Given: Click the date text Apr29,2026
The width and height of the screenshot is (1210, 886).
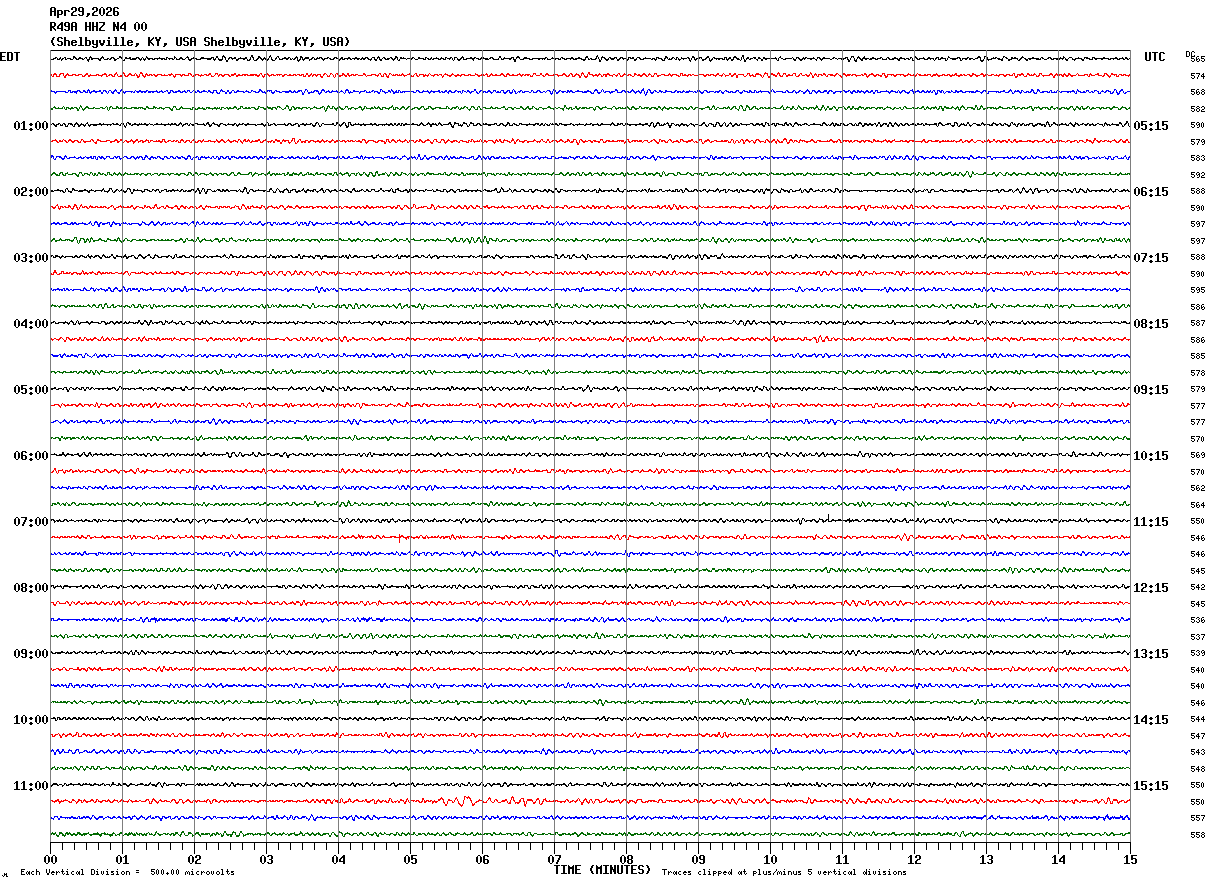Looking at the screenshot, I should point(84,12).
